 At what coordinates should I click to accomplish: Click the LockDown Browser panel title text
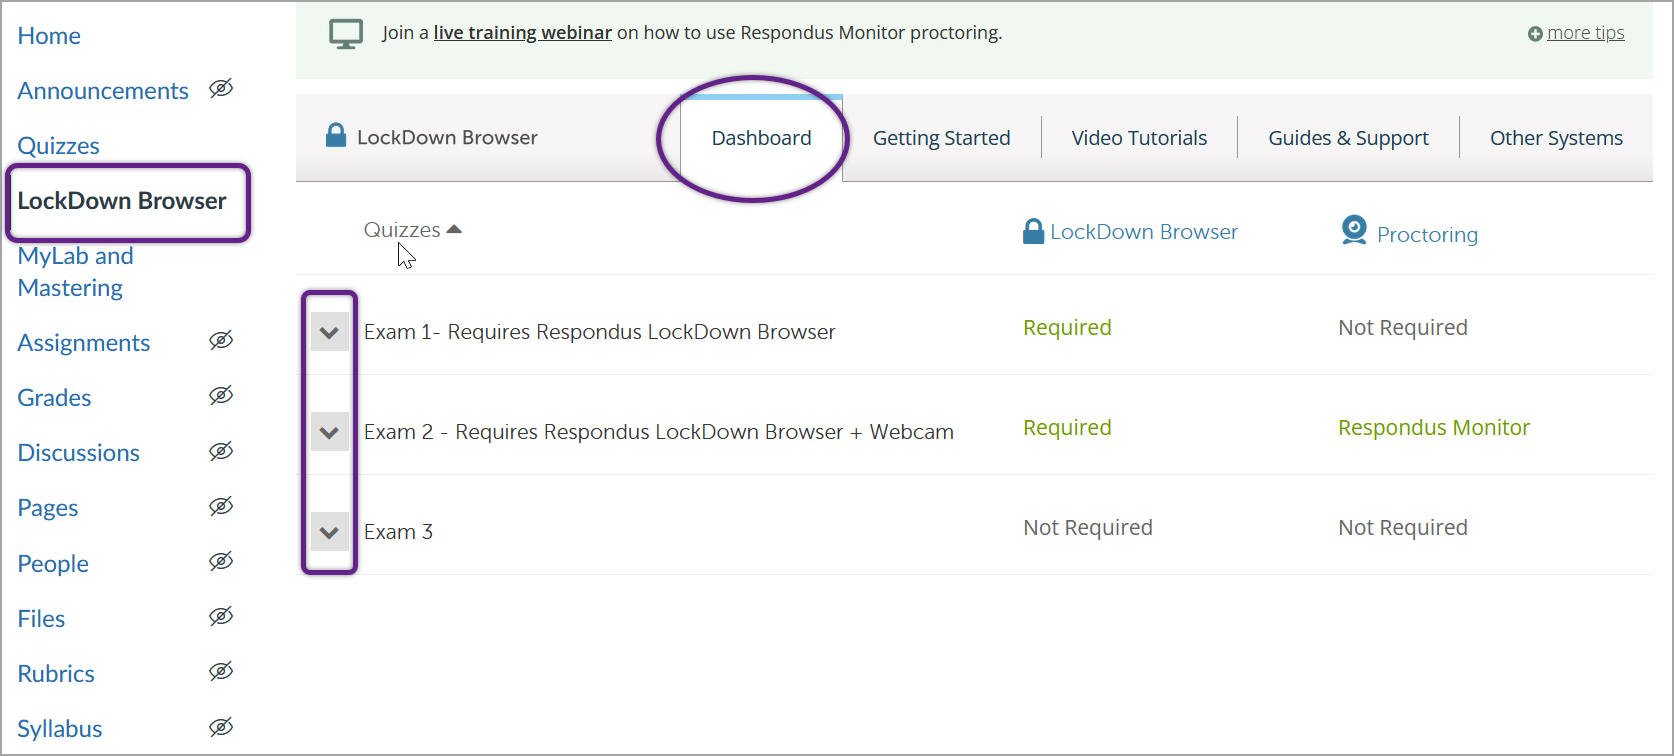[x=447, y=138]
